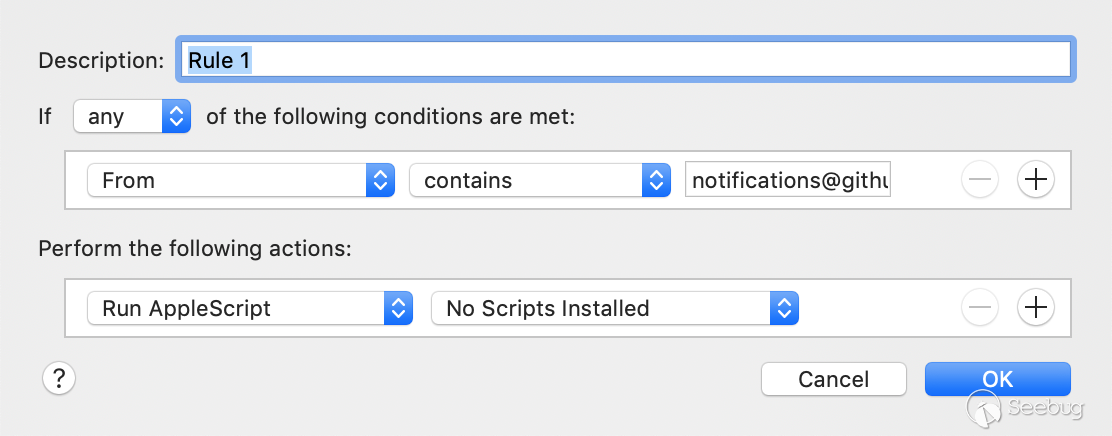
Task: Click the 'Description:' label
Action: point(101,60)
